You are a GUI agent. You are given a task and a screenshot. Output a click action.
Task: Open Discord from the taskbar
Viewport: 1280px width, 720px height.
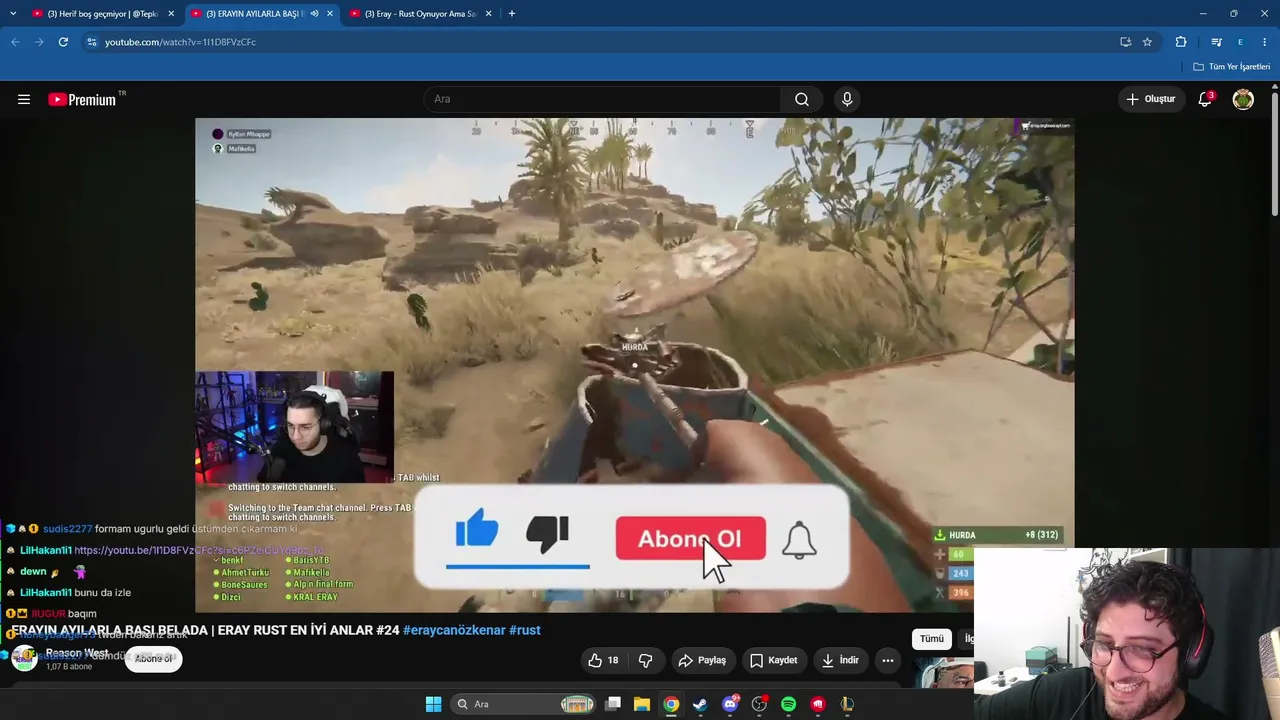tap(730, 704)
